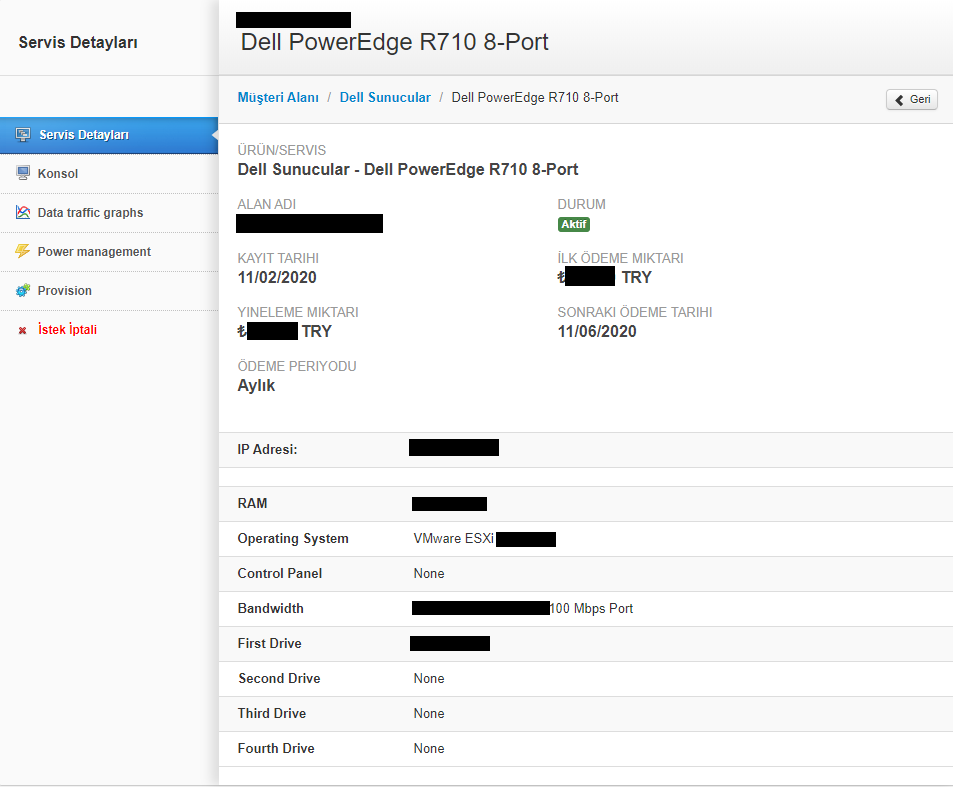Click the 100 Mbps Port bandwidth text
The height and width of the screenshot is (787, 953).
(x=591, y=608)
